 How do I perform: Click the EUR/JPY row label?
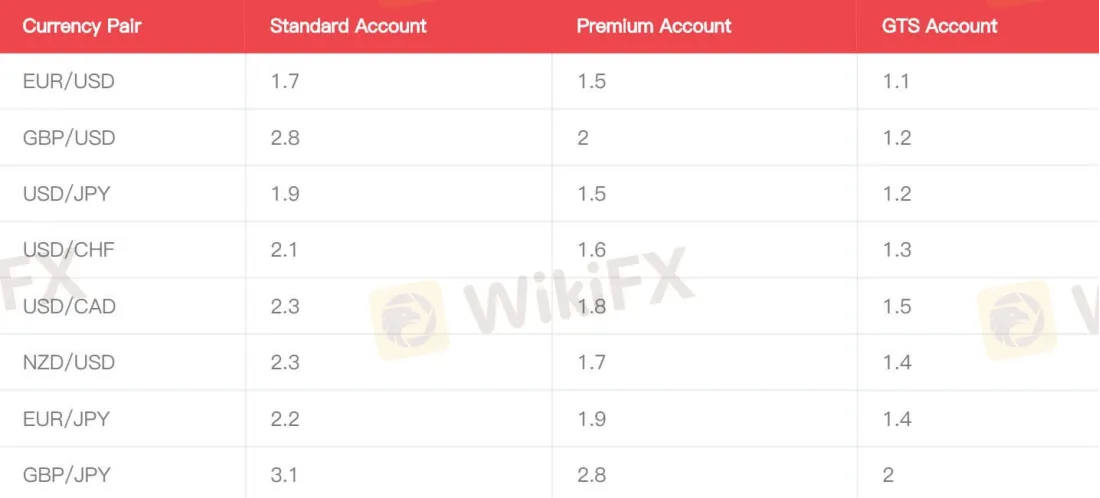pyautogui.click(x=67, y=419)
